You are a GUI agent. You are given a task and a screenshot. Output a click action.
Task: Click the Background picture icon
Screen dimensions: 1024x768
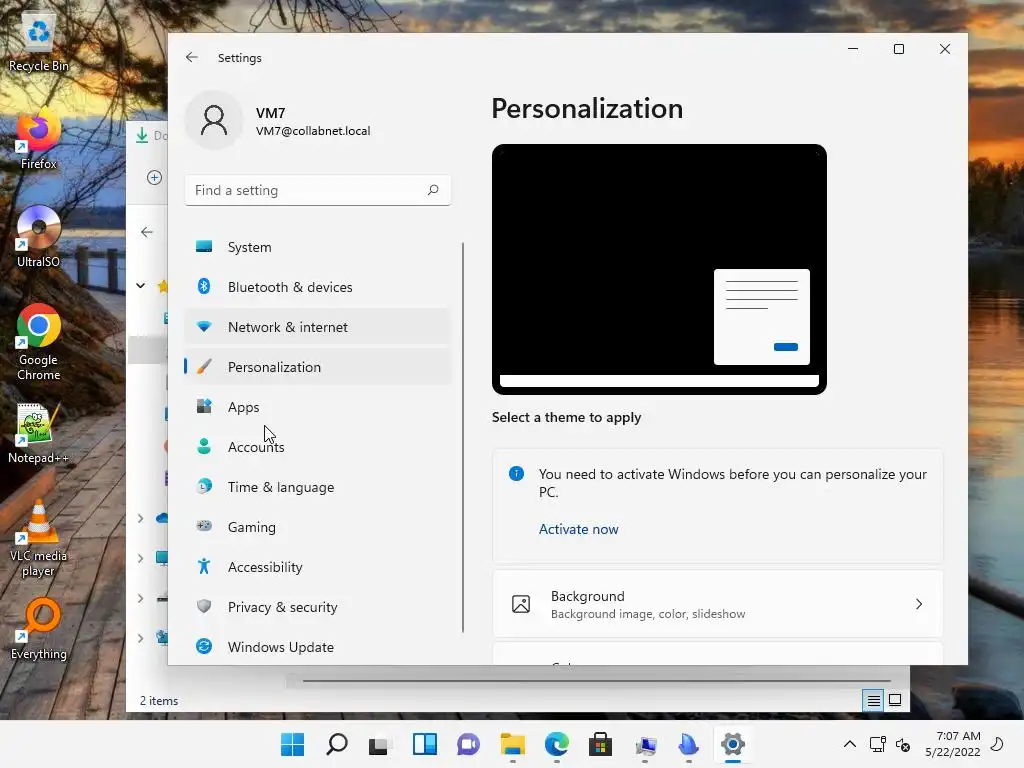tap(520, 604)
